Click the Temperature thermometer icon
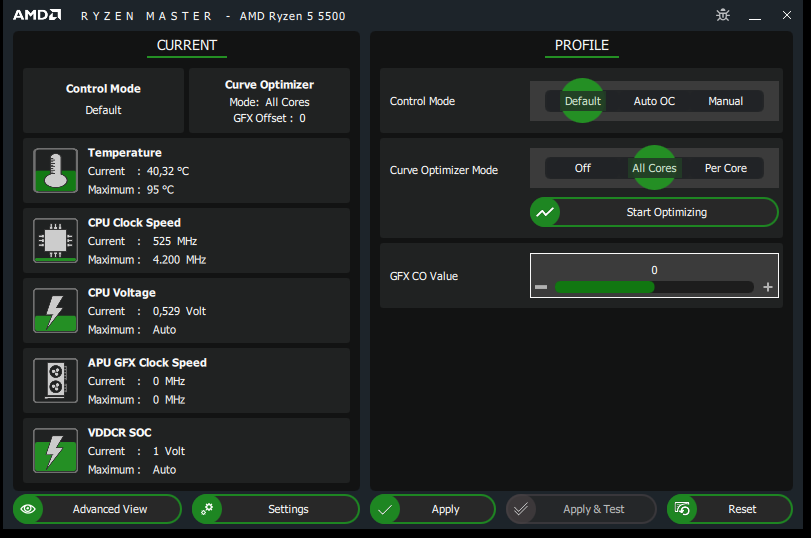811x538 pixels. pyautogui.click(x=55, y=170)
